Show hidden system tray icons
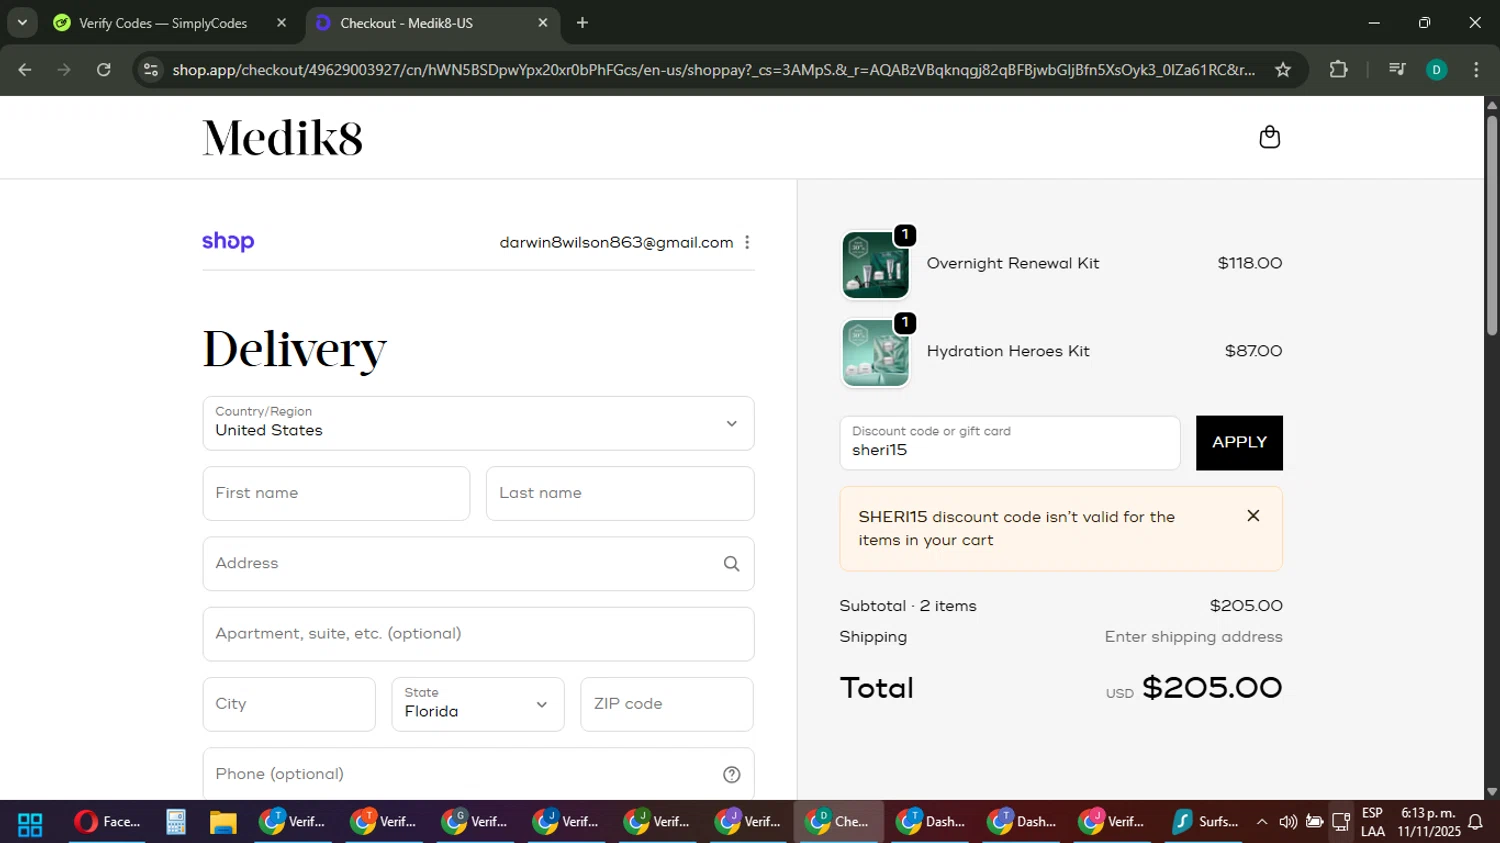The width and height of the screenshot is (1500, 843). 1262,822
